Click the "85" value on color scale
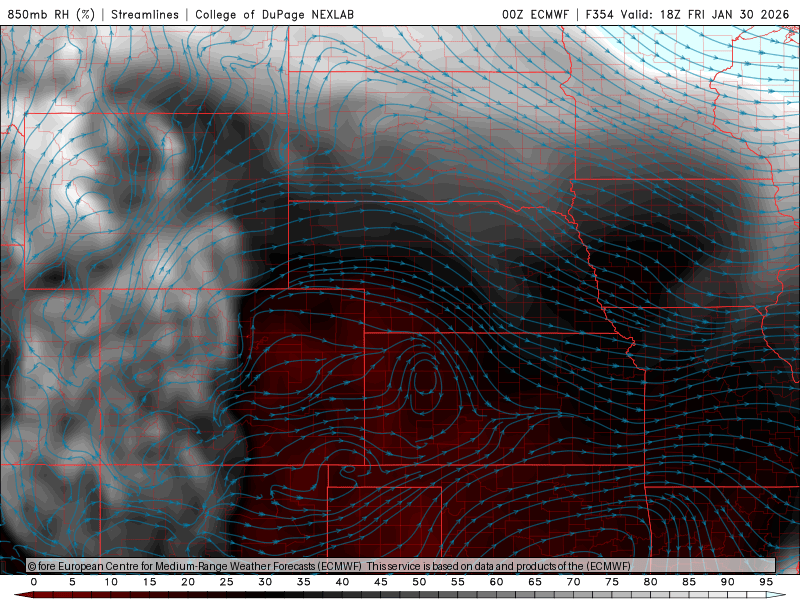Screen dimensions: 800x600 click(689, 582)
